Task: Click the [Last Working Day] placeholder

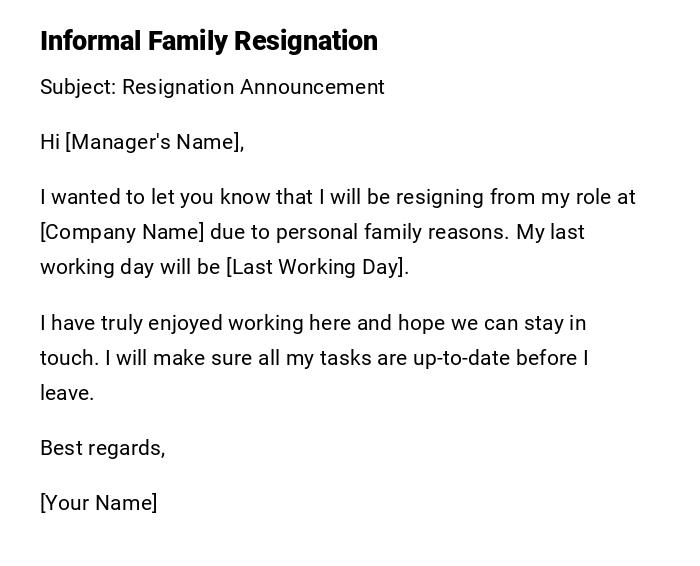Action: tap(317, 267)
